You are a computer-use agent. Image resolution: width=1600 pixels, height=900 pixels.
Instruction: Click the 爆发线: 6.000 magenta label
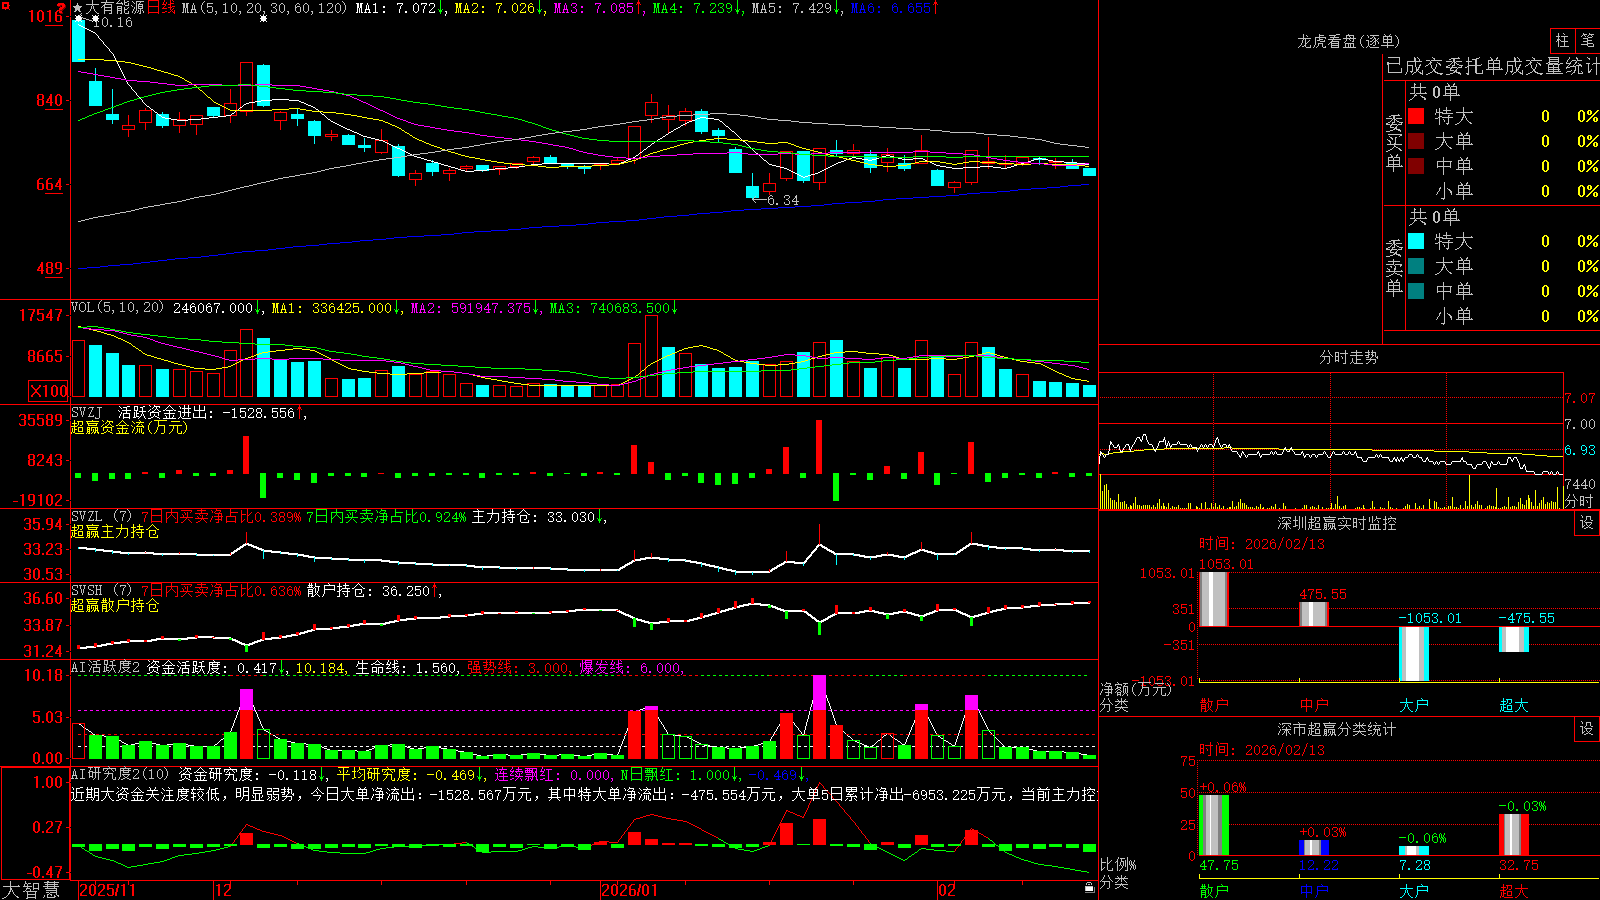630,668
